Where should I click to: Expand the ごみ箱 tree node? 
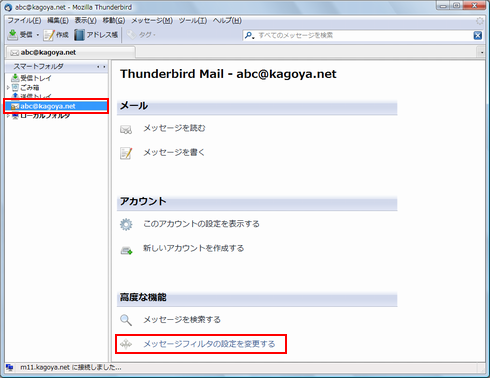(x=8, y=87)
